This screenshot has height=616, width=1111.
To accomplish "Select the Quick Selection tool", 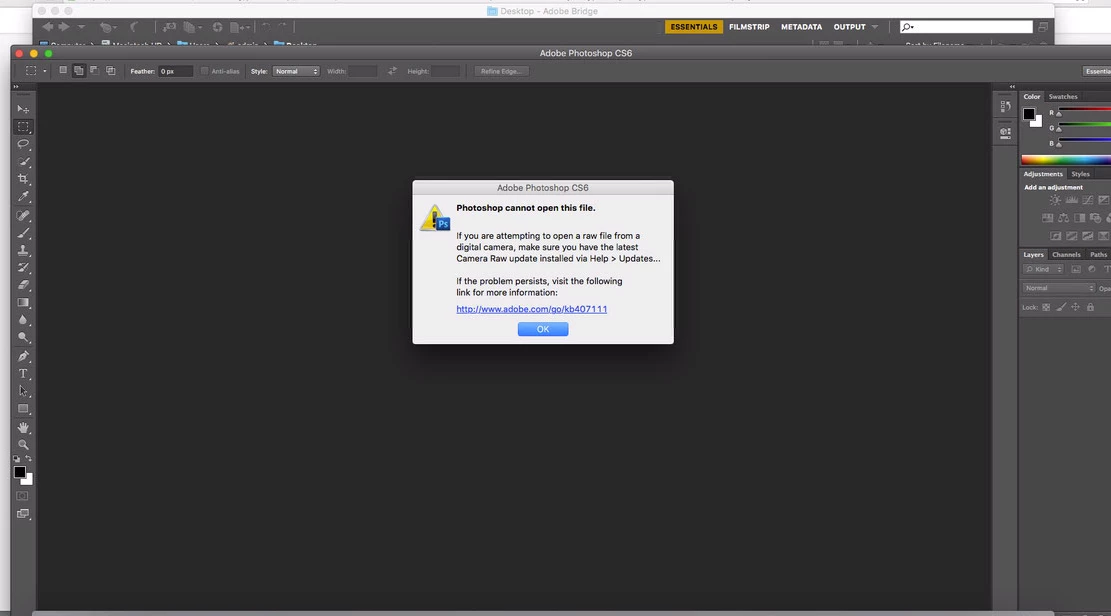I will pos(23,162).
